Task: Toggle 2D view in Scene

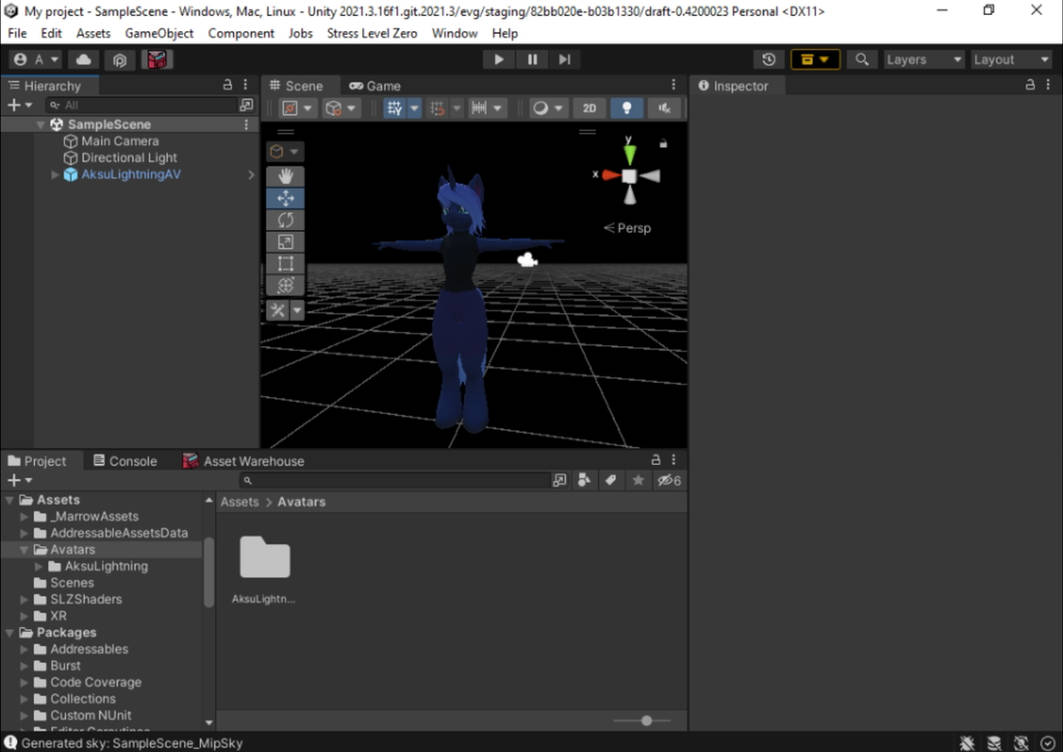Action: (589, 108)
